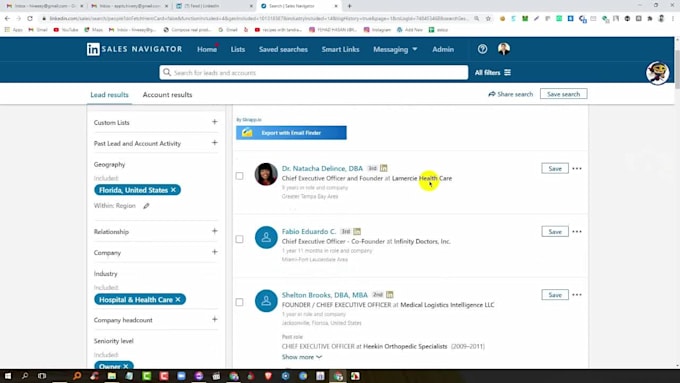Open Fabio Eduardo C. profile
Image resolution: width=680 pixels, height=383 pixels.
coord(309,232)
